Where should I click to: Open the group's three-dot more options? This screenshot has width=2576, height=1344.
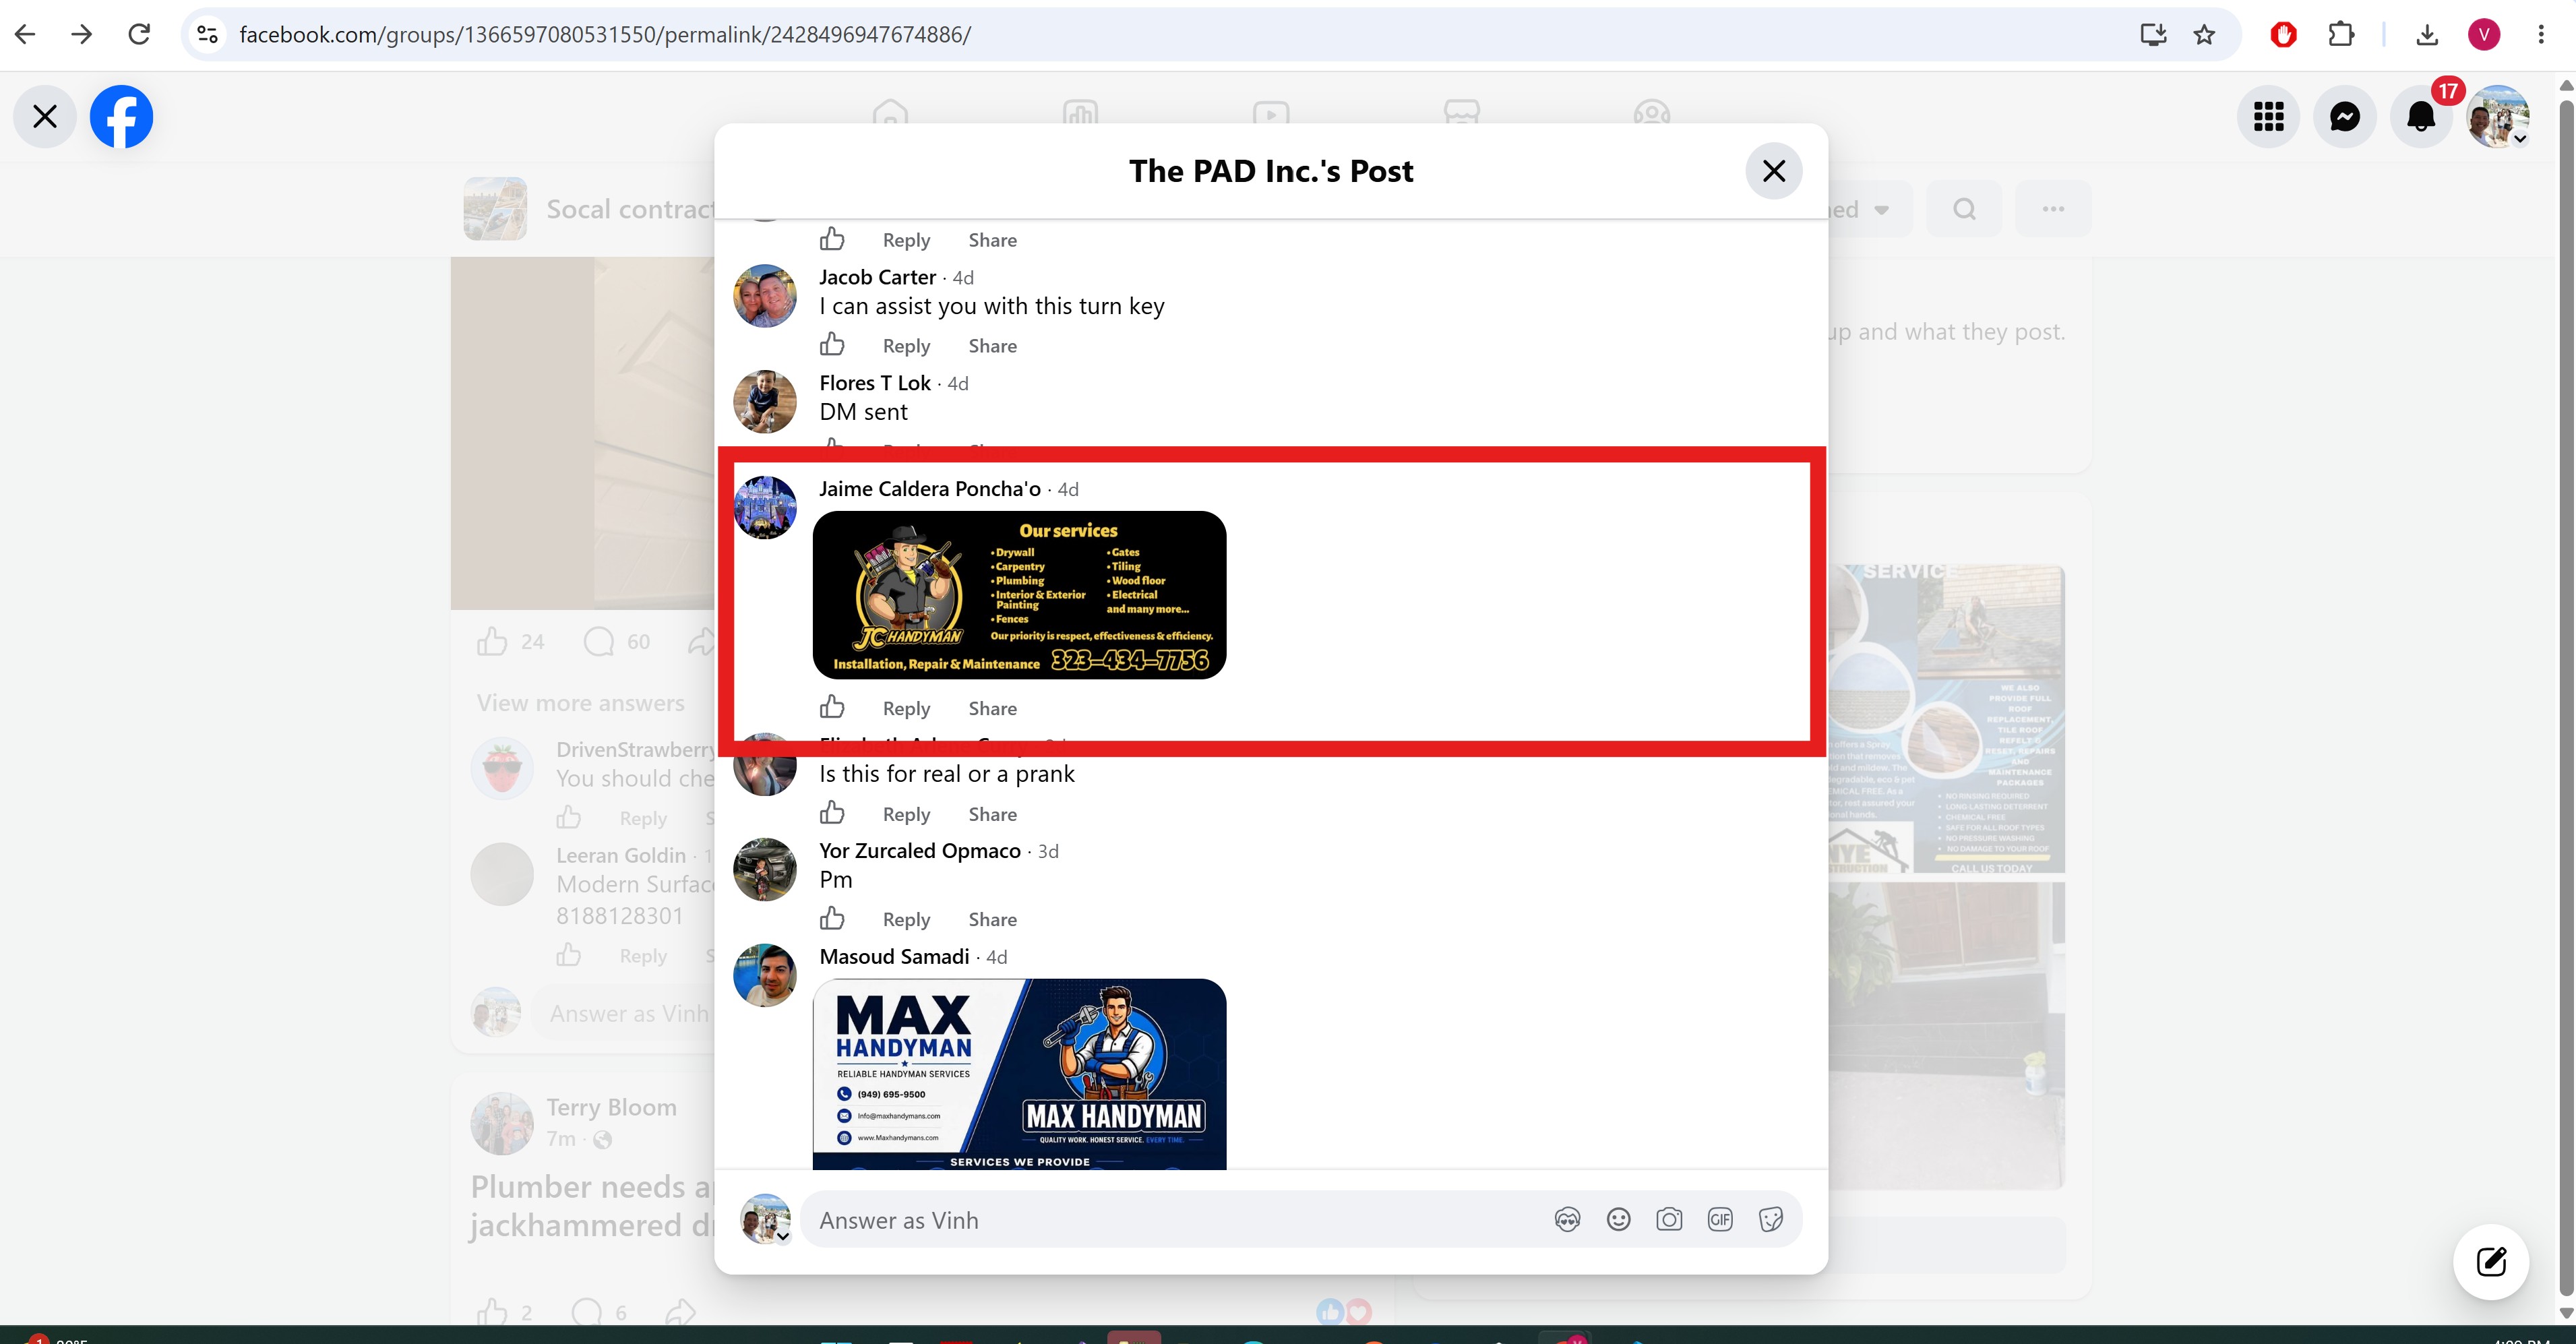tap(2053, 209)
